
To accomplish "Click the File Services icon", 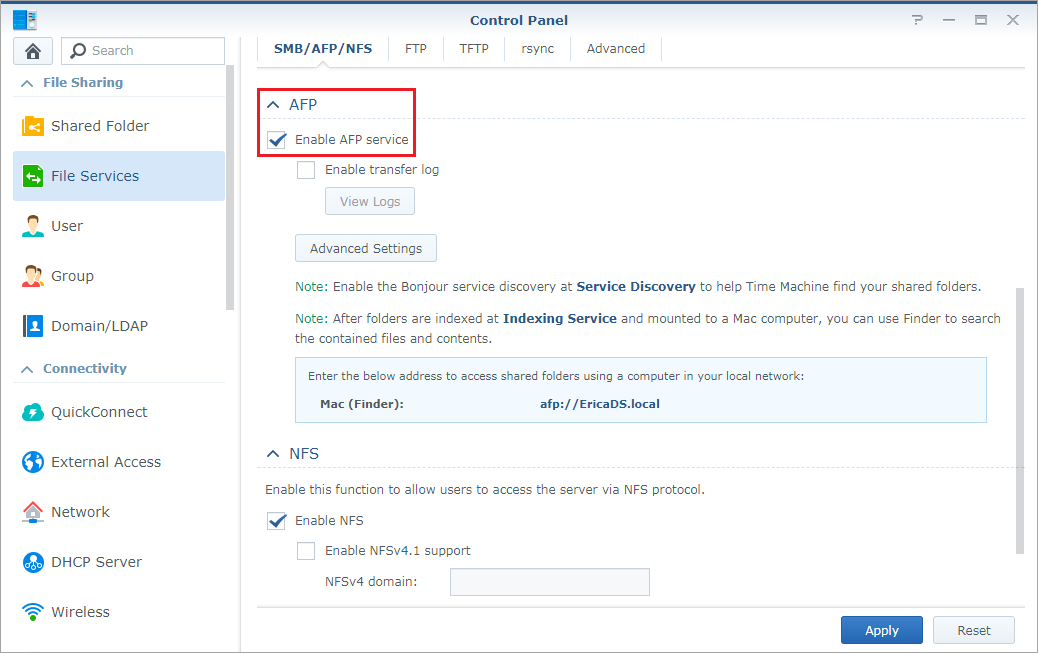I will click(x=32, y=176).
